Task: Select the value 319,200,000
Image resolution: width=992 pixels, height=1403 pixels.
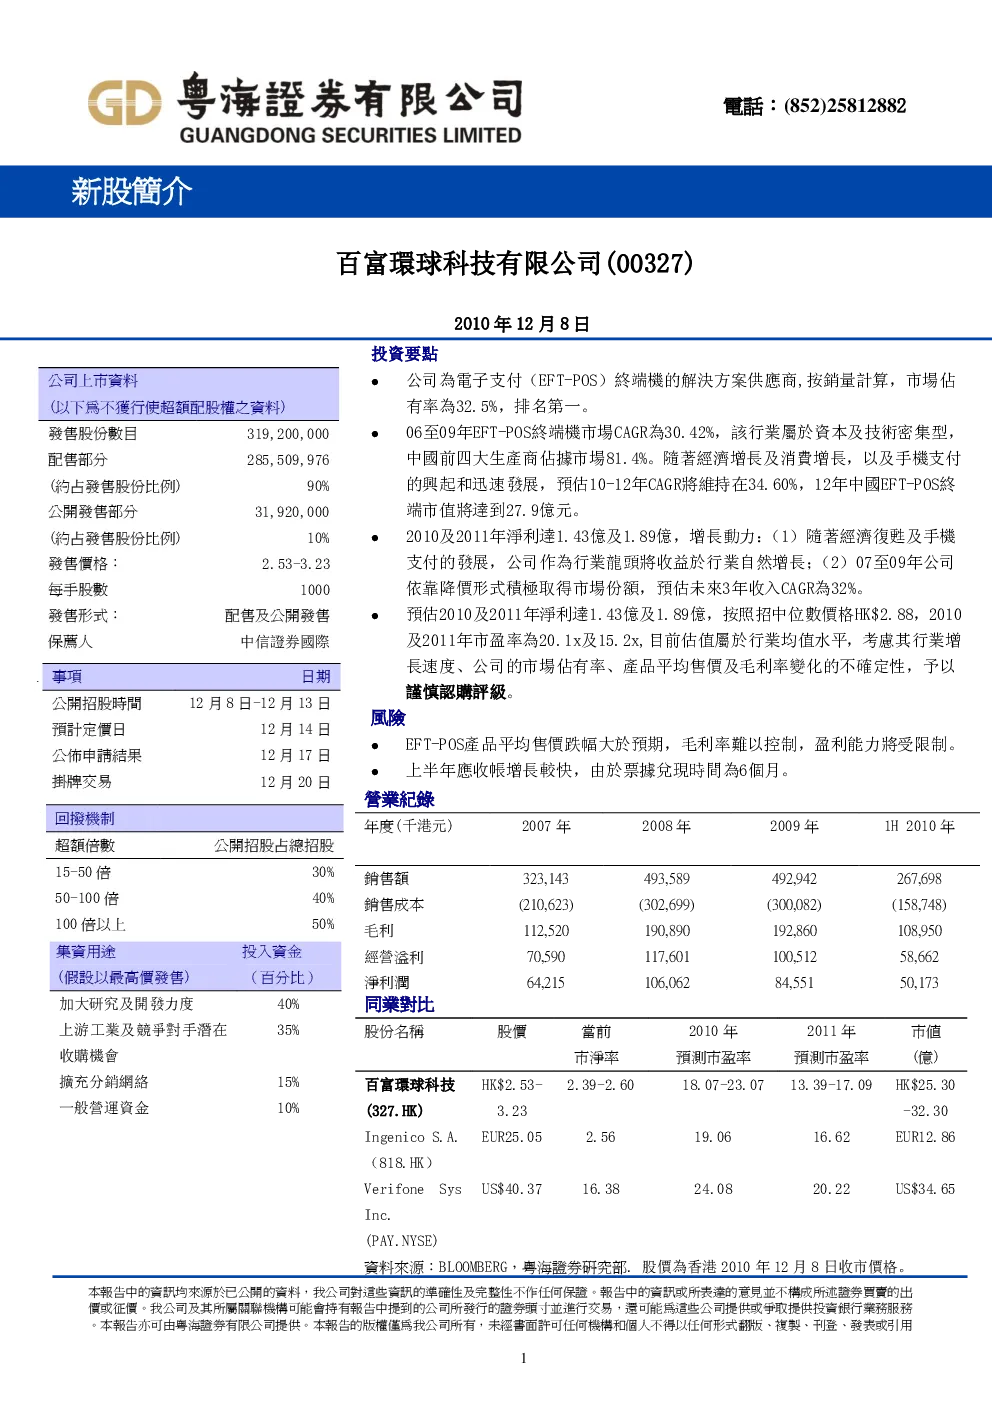Action: (x=288, y=434)
